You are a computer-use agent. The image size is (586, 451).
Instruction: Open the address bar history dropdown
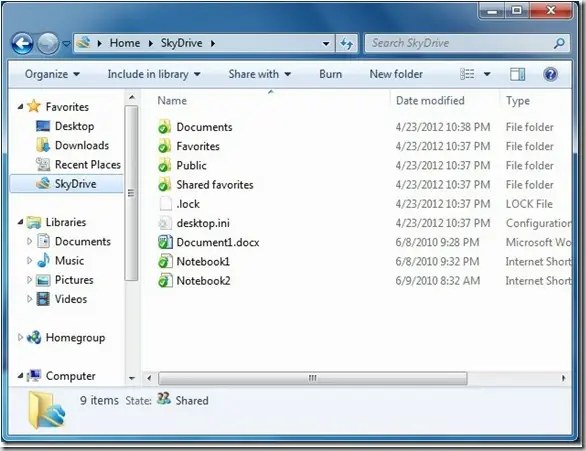pyautogui.click(x=326, y=44)
